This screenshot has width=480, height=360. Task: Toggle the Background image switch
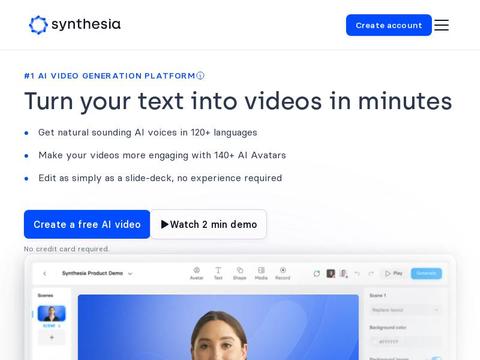pyautogui.click(x=436, y=358)
